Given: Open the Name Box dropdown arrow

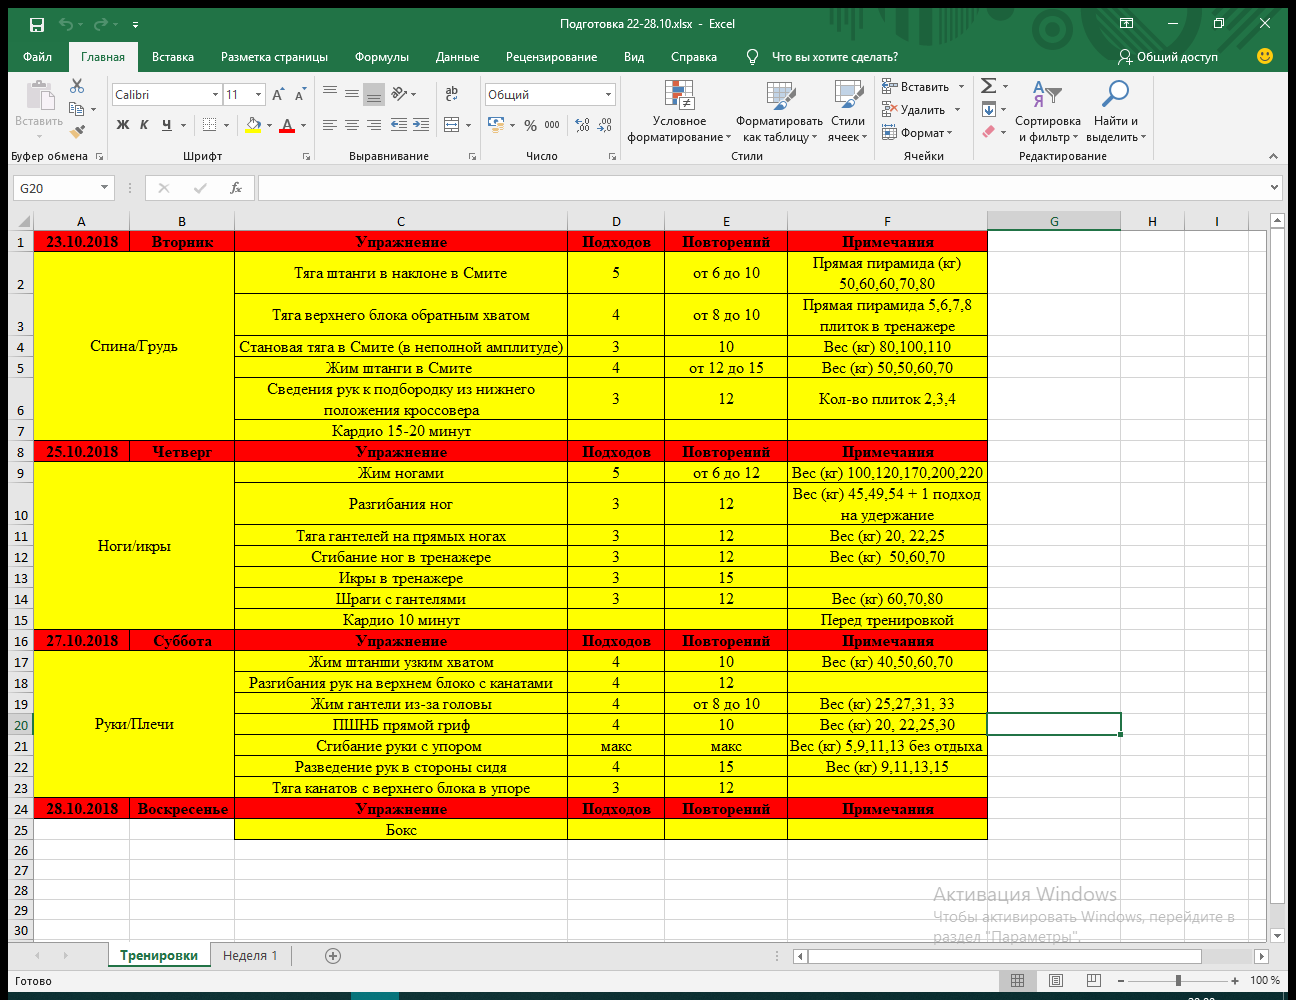Looking at the screenshot, I should click(104, 188).
